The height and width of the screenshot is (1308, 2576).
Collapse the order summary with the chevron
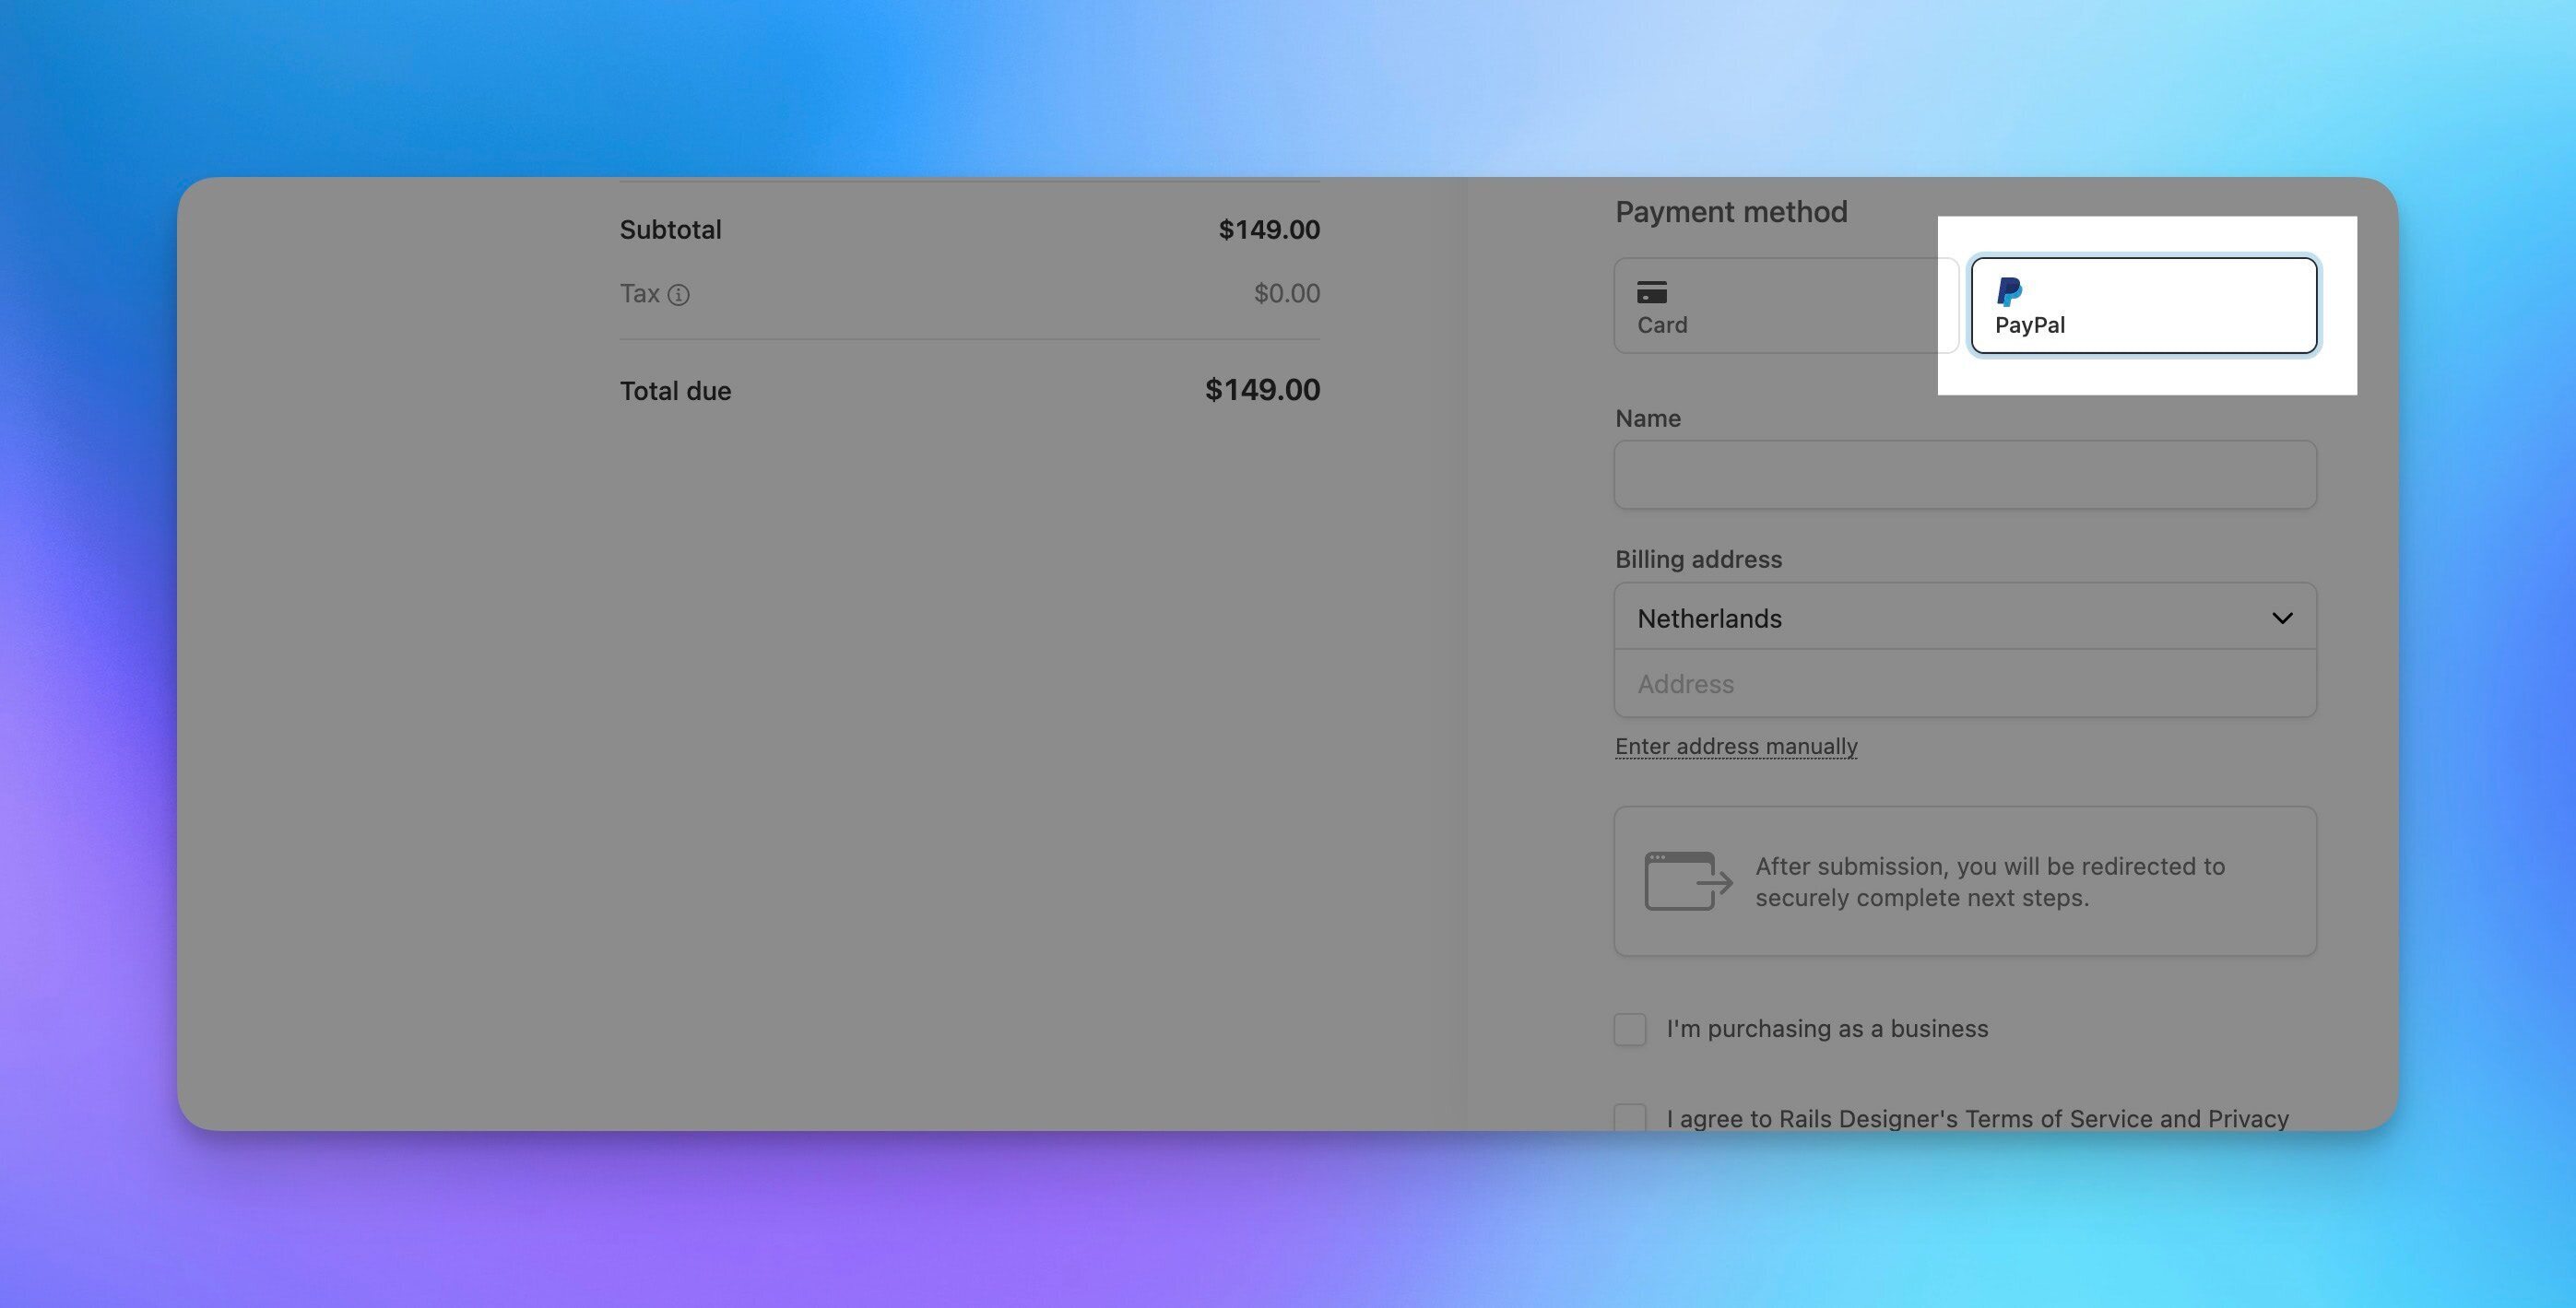[x=434, y=617]
